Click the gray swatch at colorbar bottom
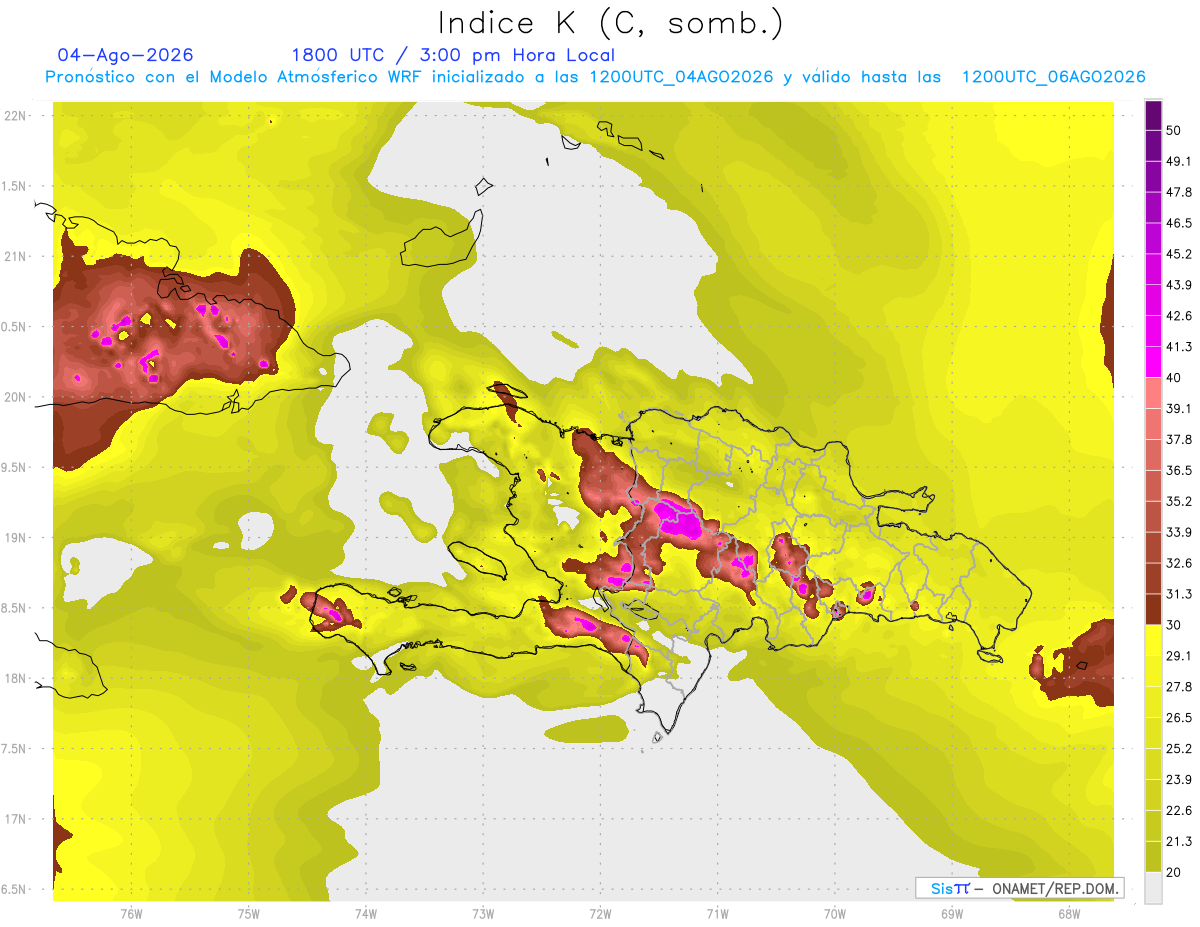 coord(1153,888)
